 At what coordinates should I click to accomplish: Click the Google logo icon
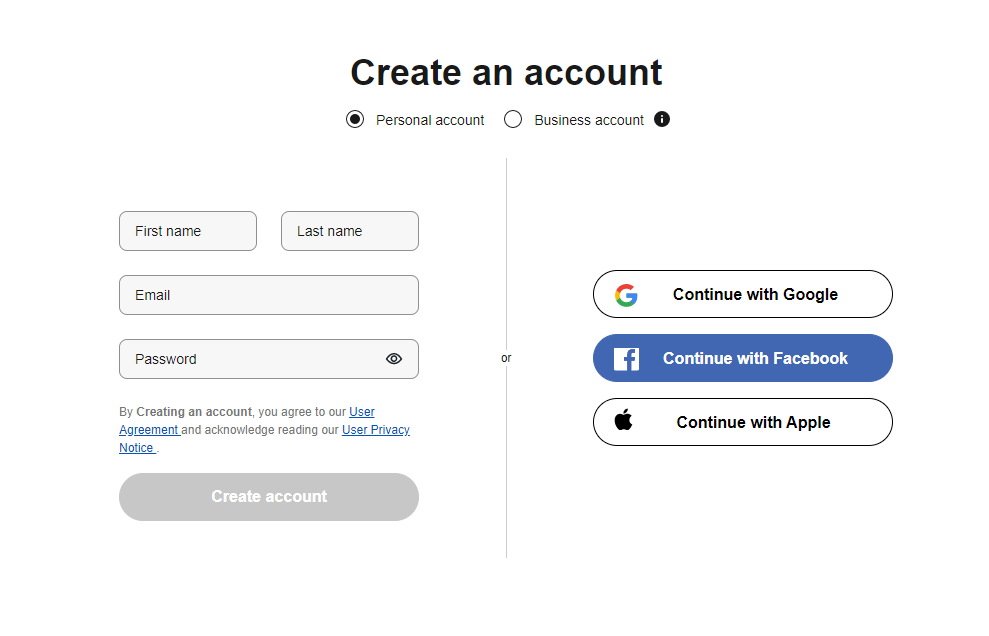point(626,295)
